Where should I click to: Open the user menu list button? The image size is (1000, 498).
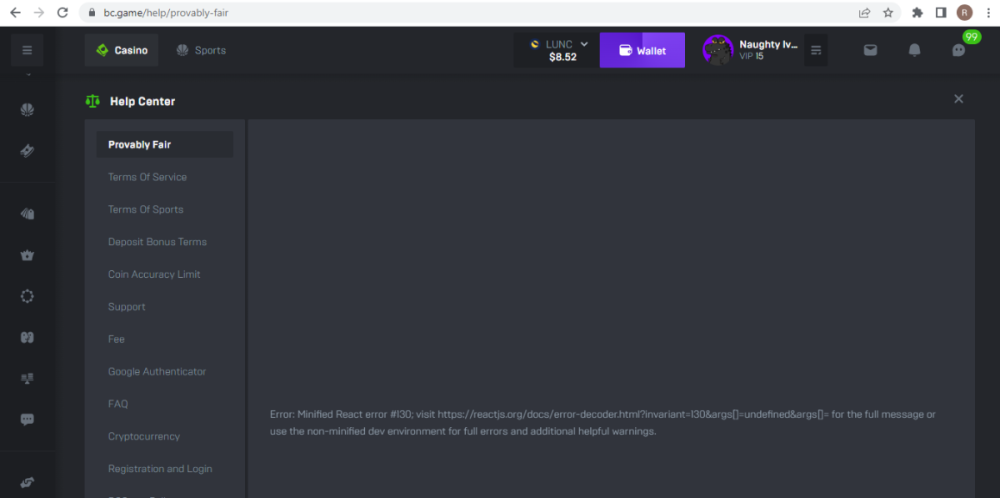(x=816, y=50)
